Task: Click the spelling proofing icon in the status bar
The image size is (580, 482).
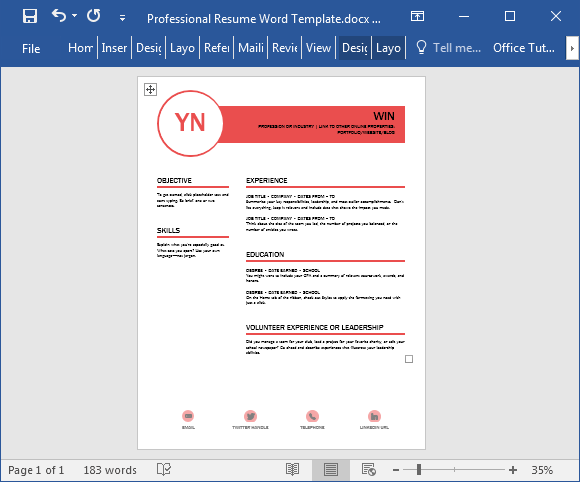Action: [163, 469]
